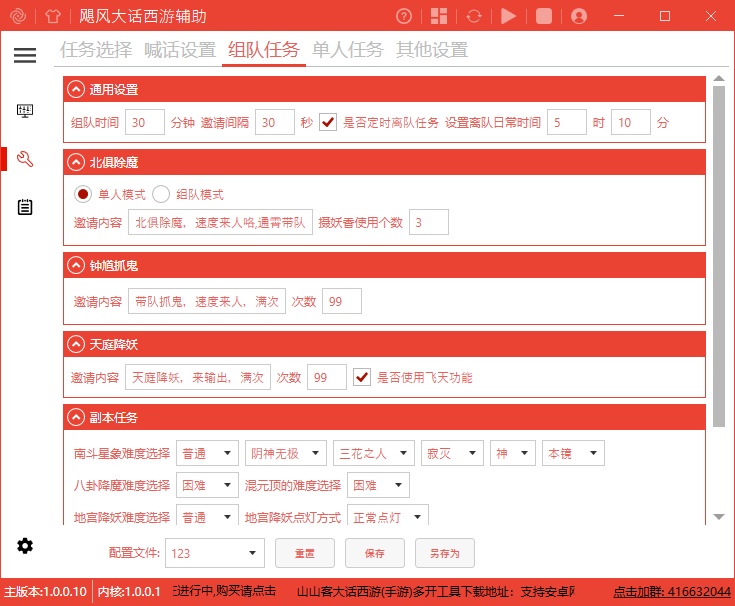Collapse the 钟馗抓鬼 section
Image resolution: width=735 pixels, height=606 pixels.
[75, 265]
